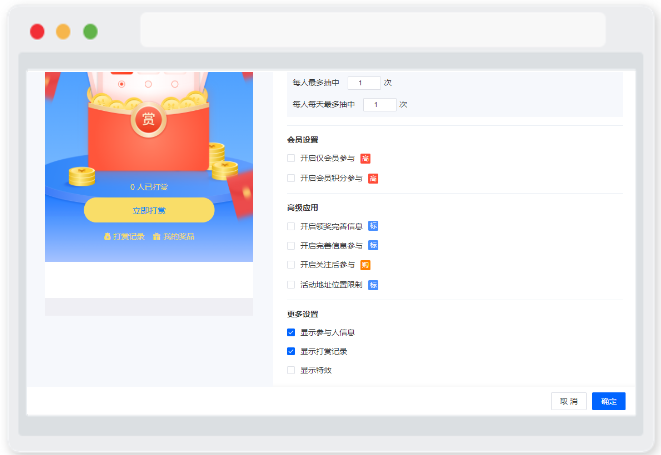Click the red badge beside 开启仅会员参与
The height and width of the screenshot is (455, 661).
tap(365, 159)
